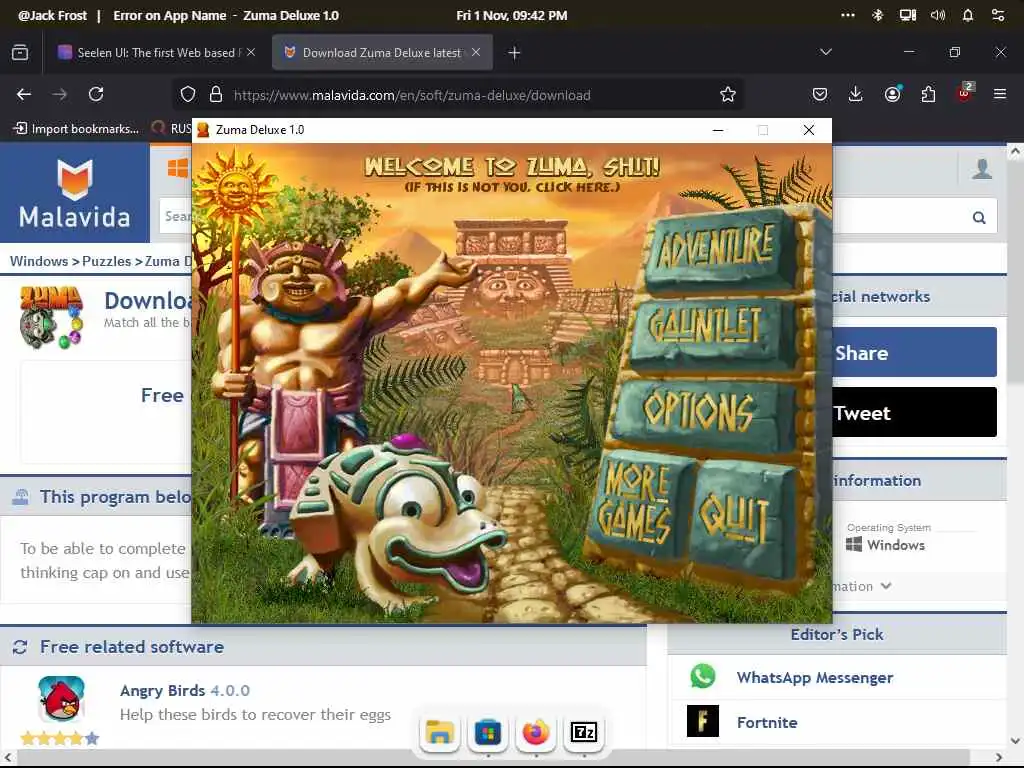Click the Zuma page icon thumbnail
This screenshot has width=1024, height=768.
point(51,317)
